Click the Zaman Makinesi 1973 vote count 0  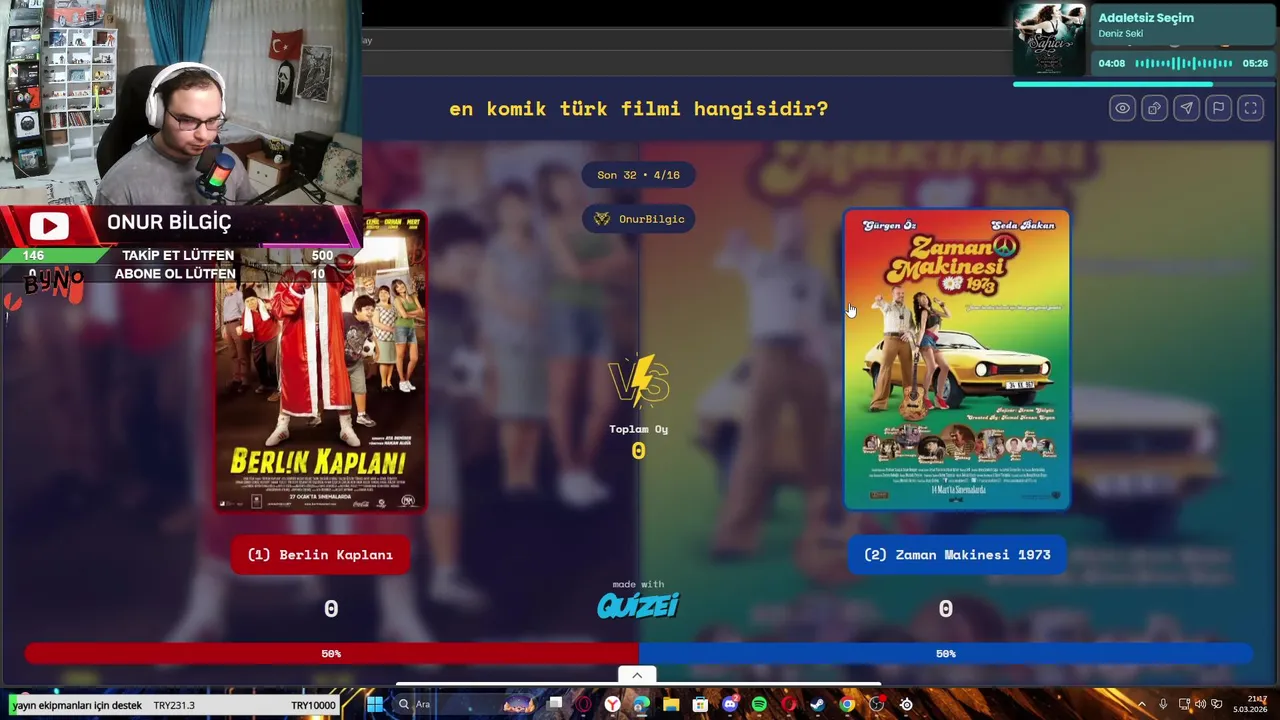pos(946,609)
